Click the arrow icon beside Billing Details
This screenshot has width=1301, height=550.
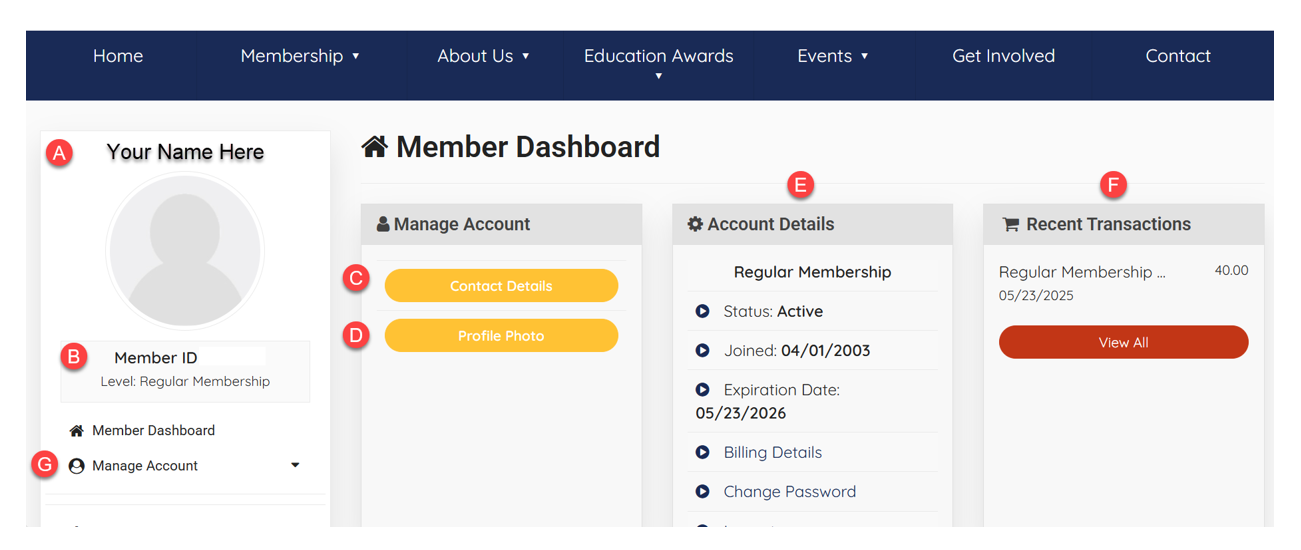coord(702,453)
